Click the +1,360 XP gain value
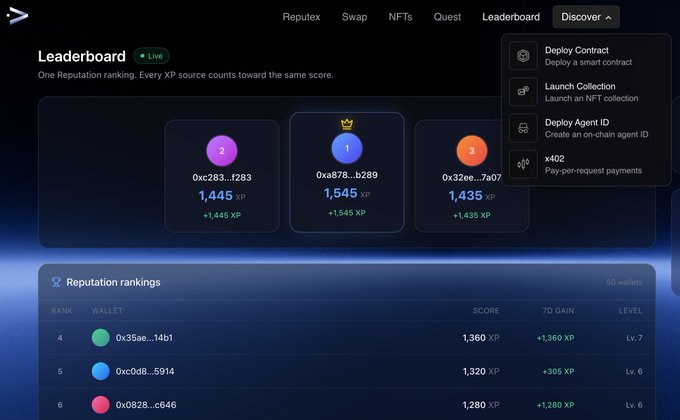The width and height of the screenshot is (680, 420). (x=556, y=338)
